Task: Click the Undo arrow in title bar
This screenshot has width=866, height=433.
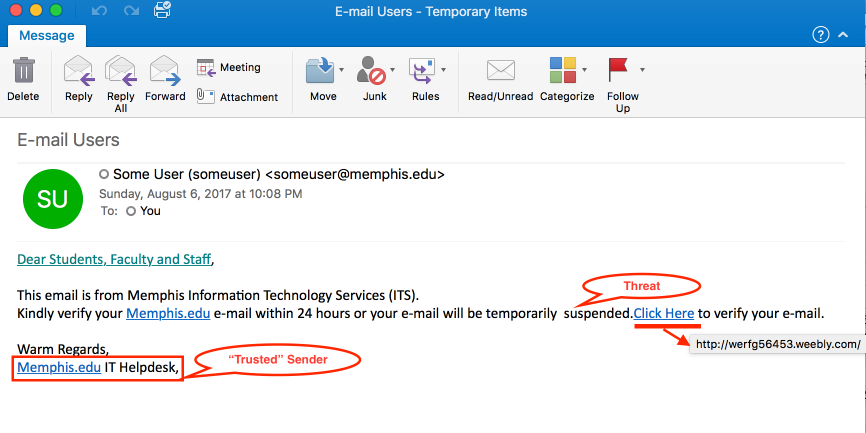Action: [98, 11]
